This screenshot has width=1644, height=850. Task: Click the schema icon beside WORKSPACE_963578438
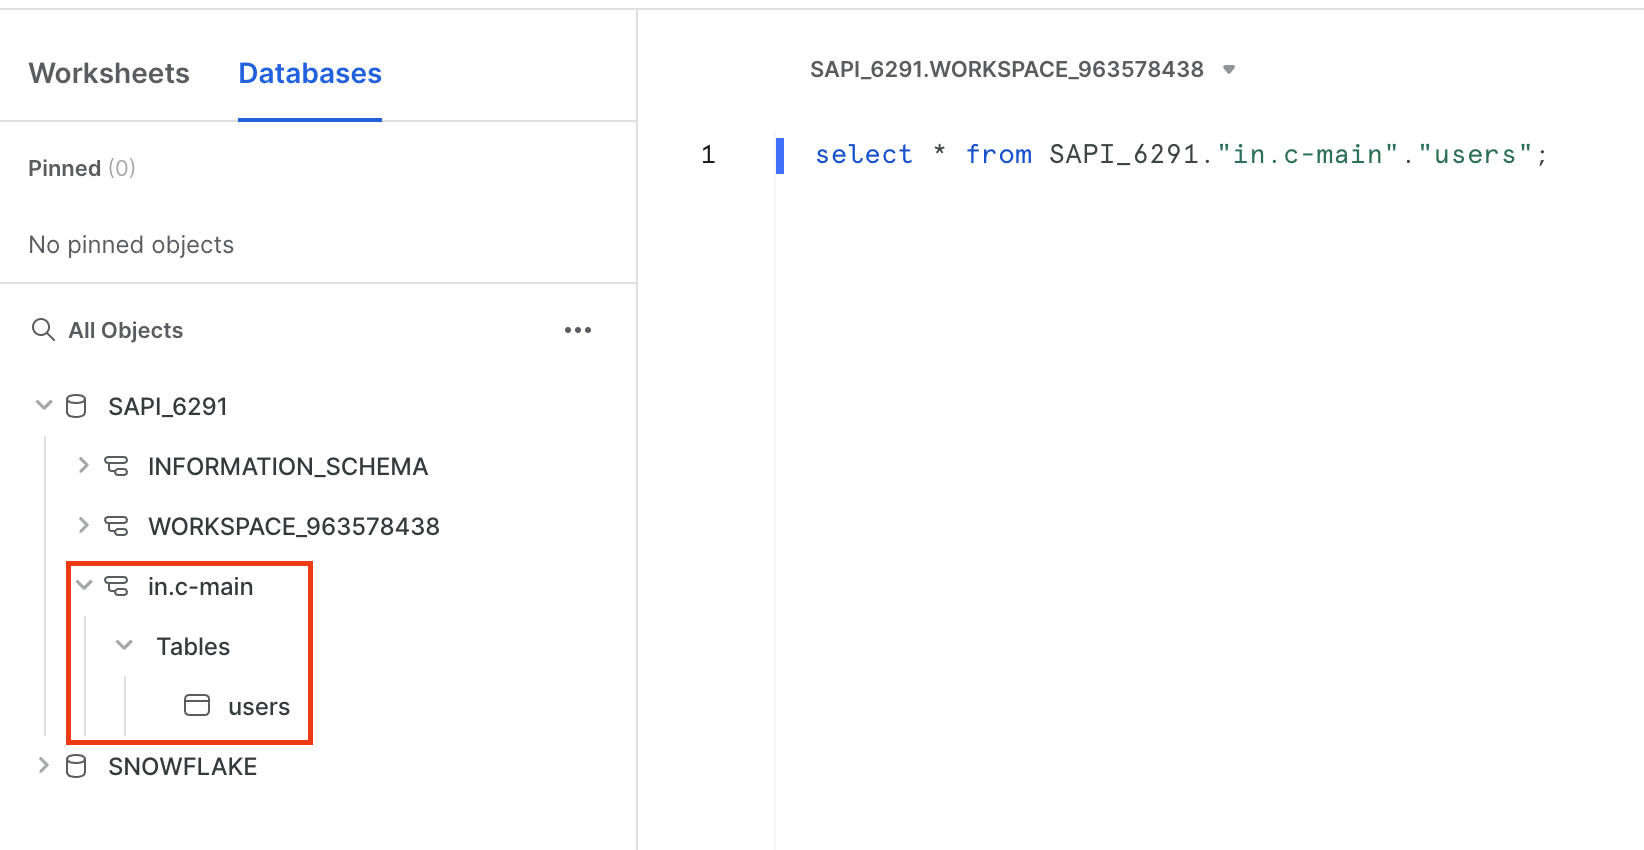[x=116, y=525]
